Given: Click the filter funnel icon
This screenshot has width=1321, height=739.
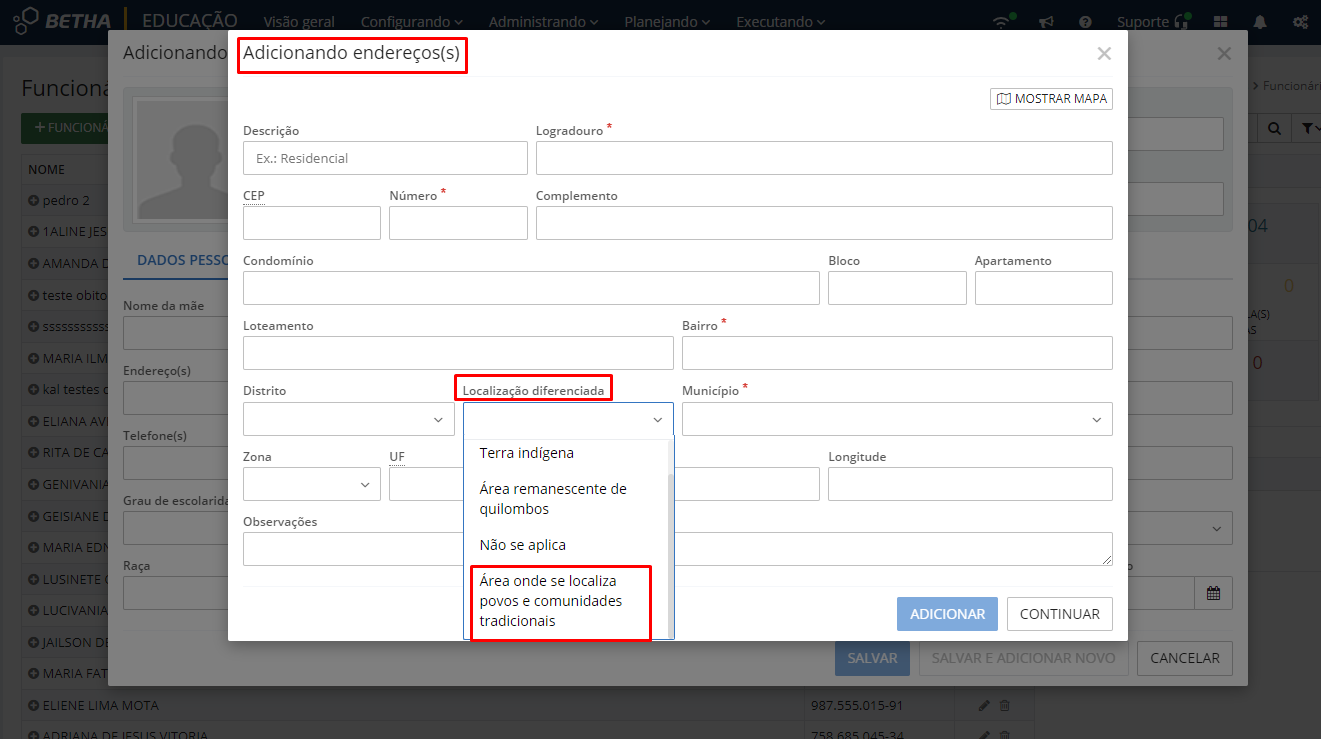Looking at the screenshot, I should (1306, 129).
